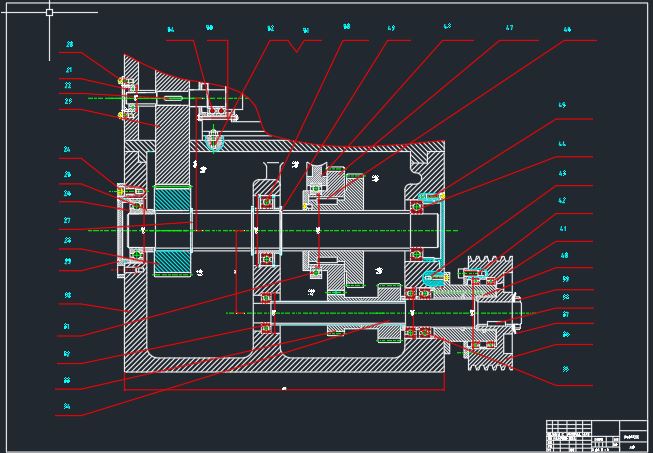Select part callout number 44

coord(562,144)
